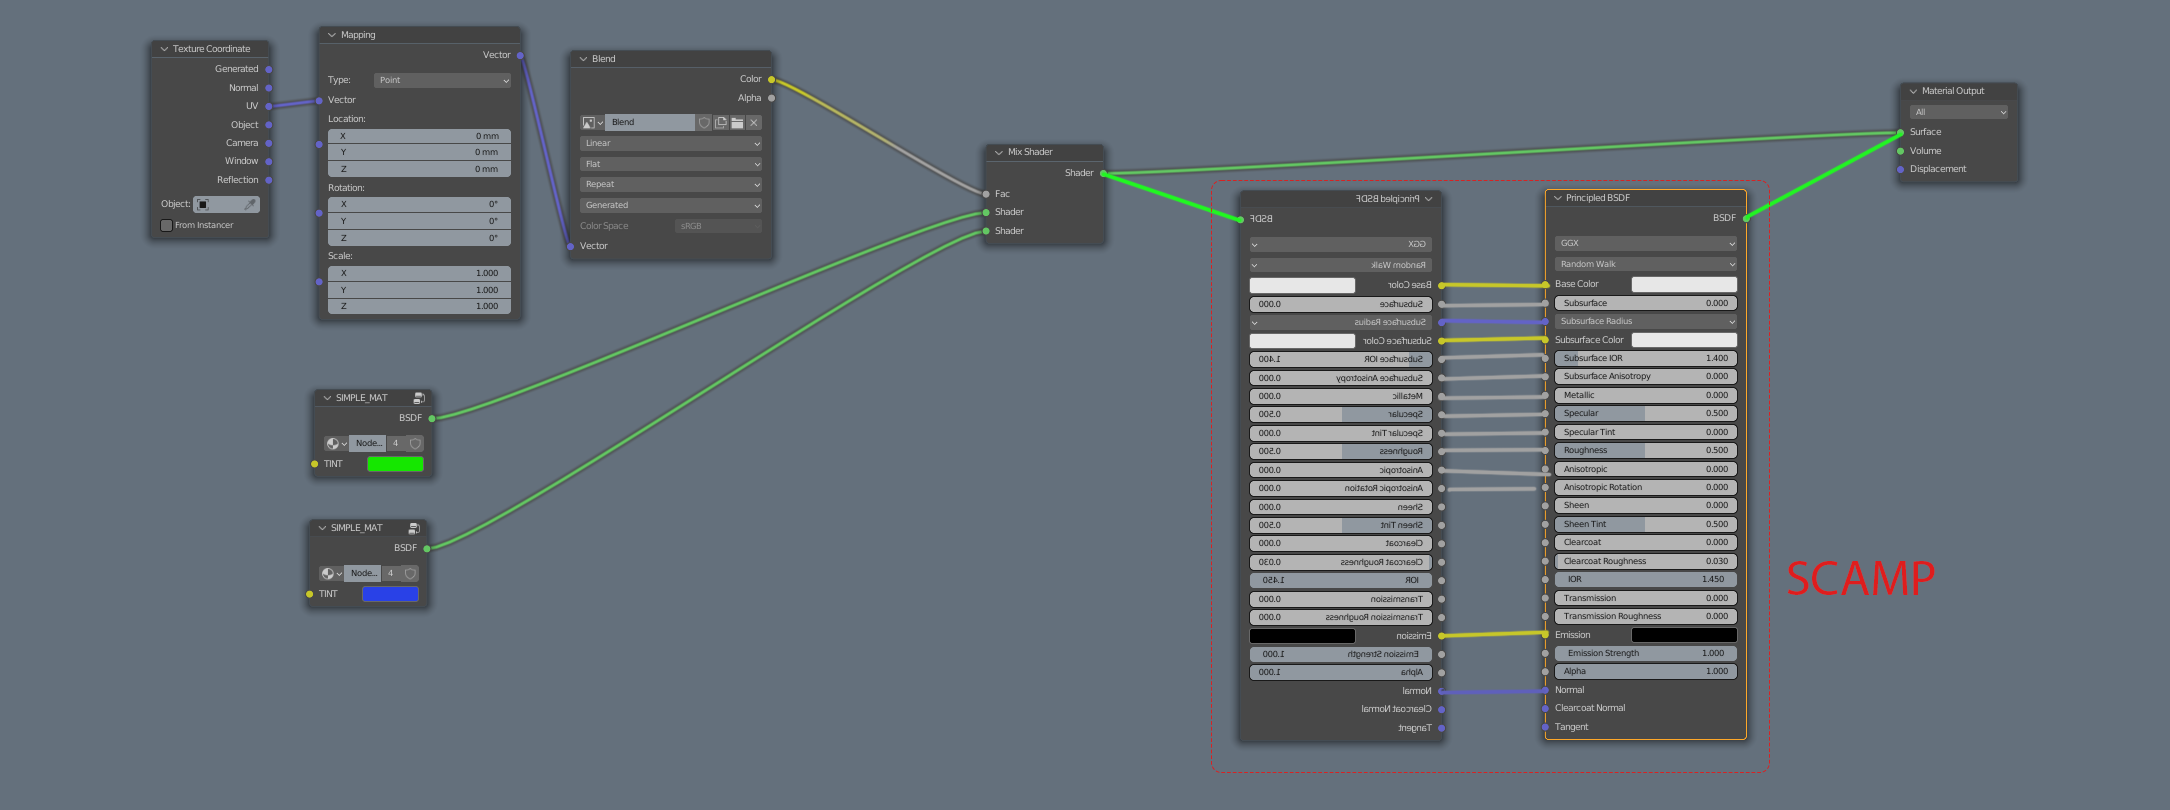Browse node trees in blue-tint SIMPLE_MAT node
Image resolution: width=2170 pixels, height=810 pixels.
click(331, 574)
